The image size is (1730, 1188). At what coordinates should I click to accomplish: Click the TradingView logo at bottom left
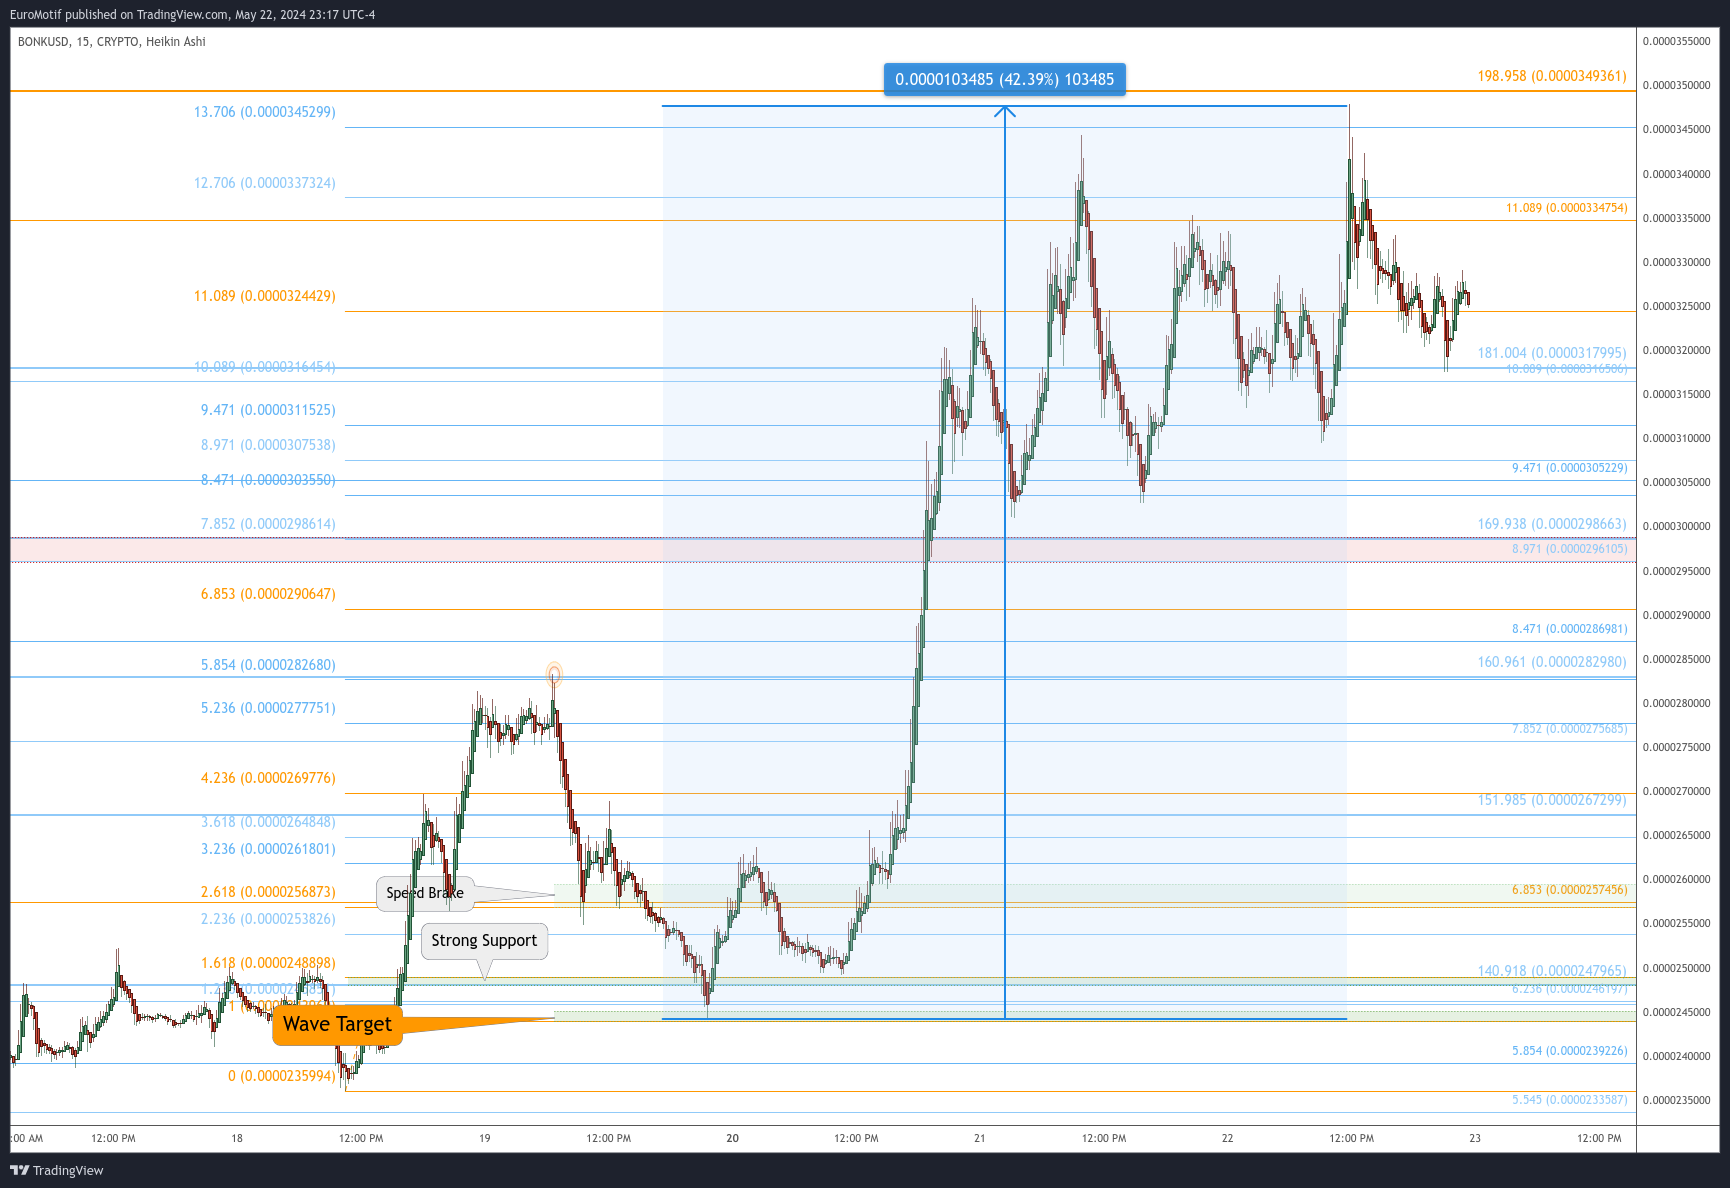pos(57,1170)
